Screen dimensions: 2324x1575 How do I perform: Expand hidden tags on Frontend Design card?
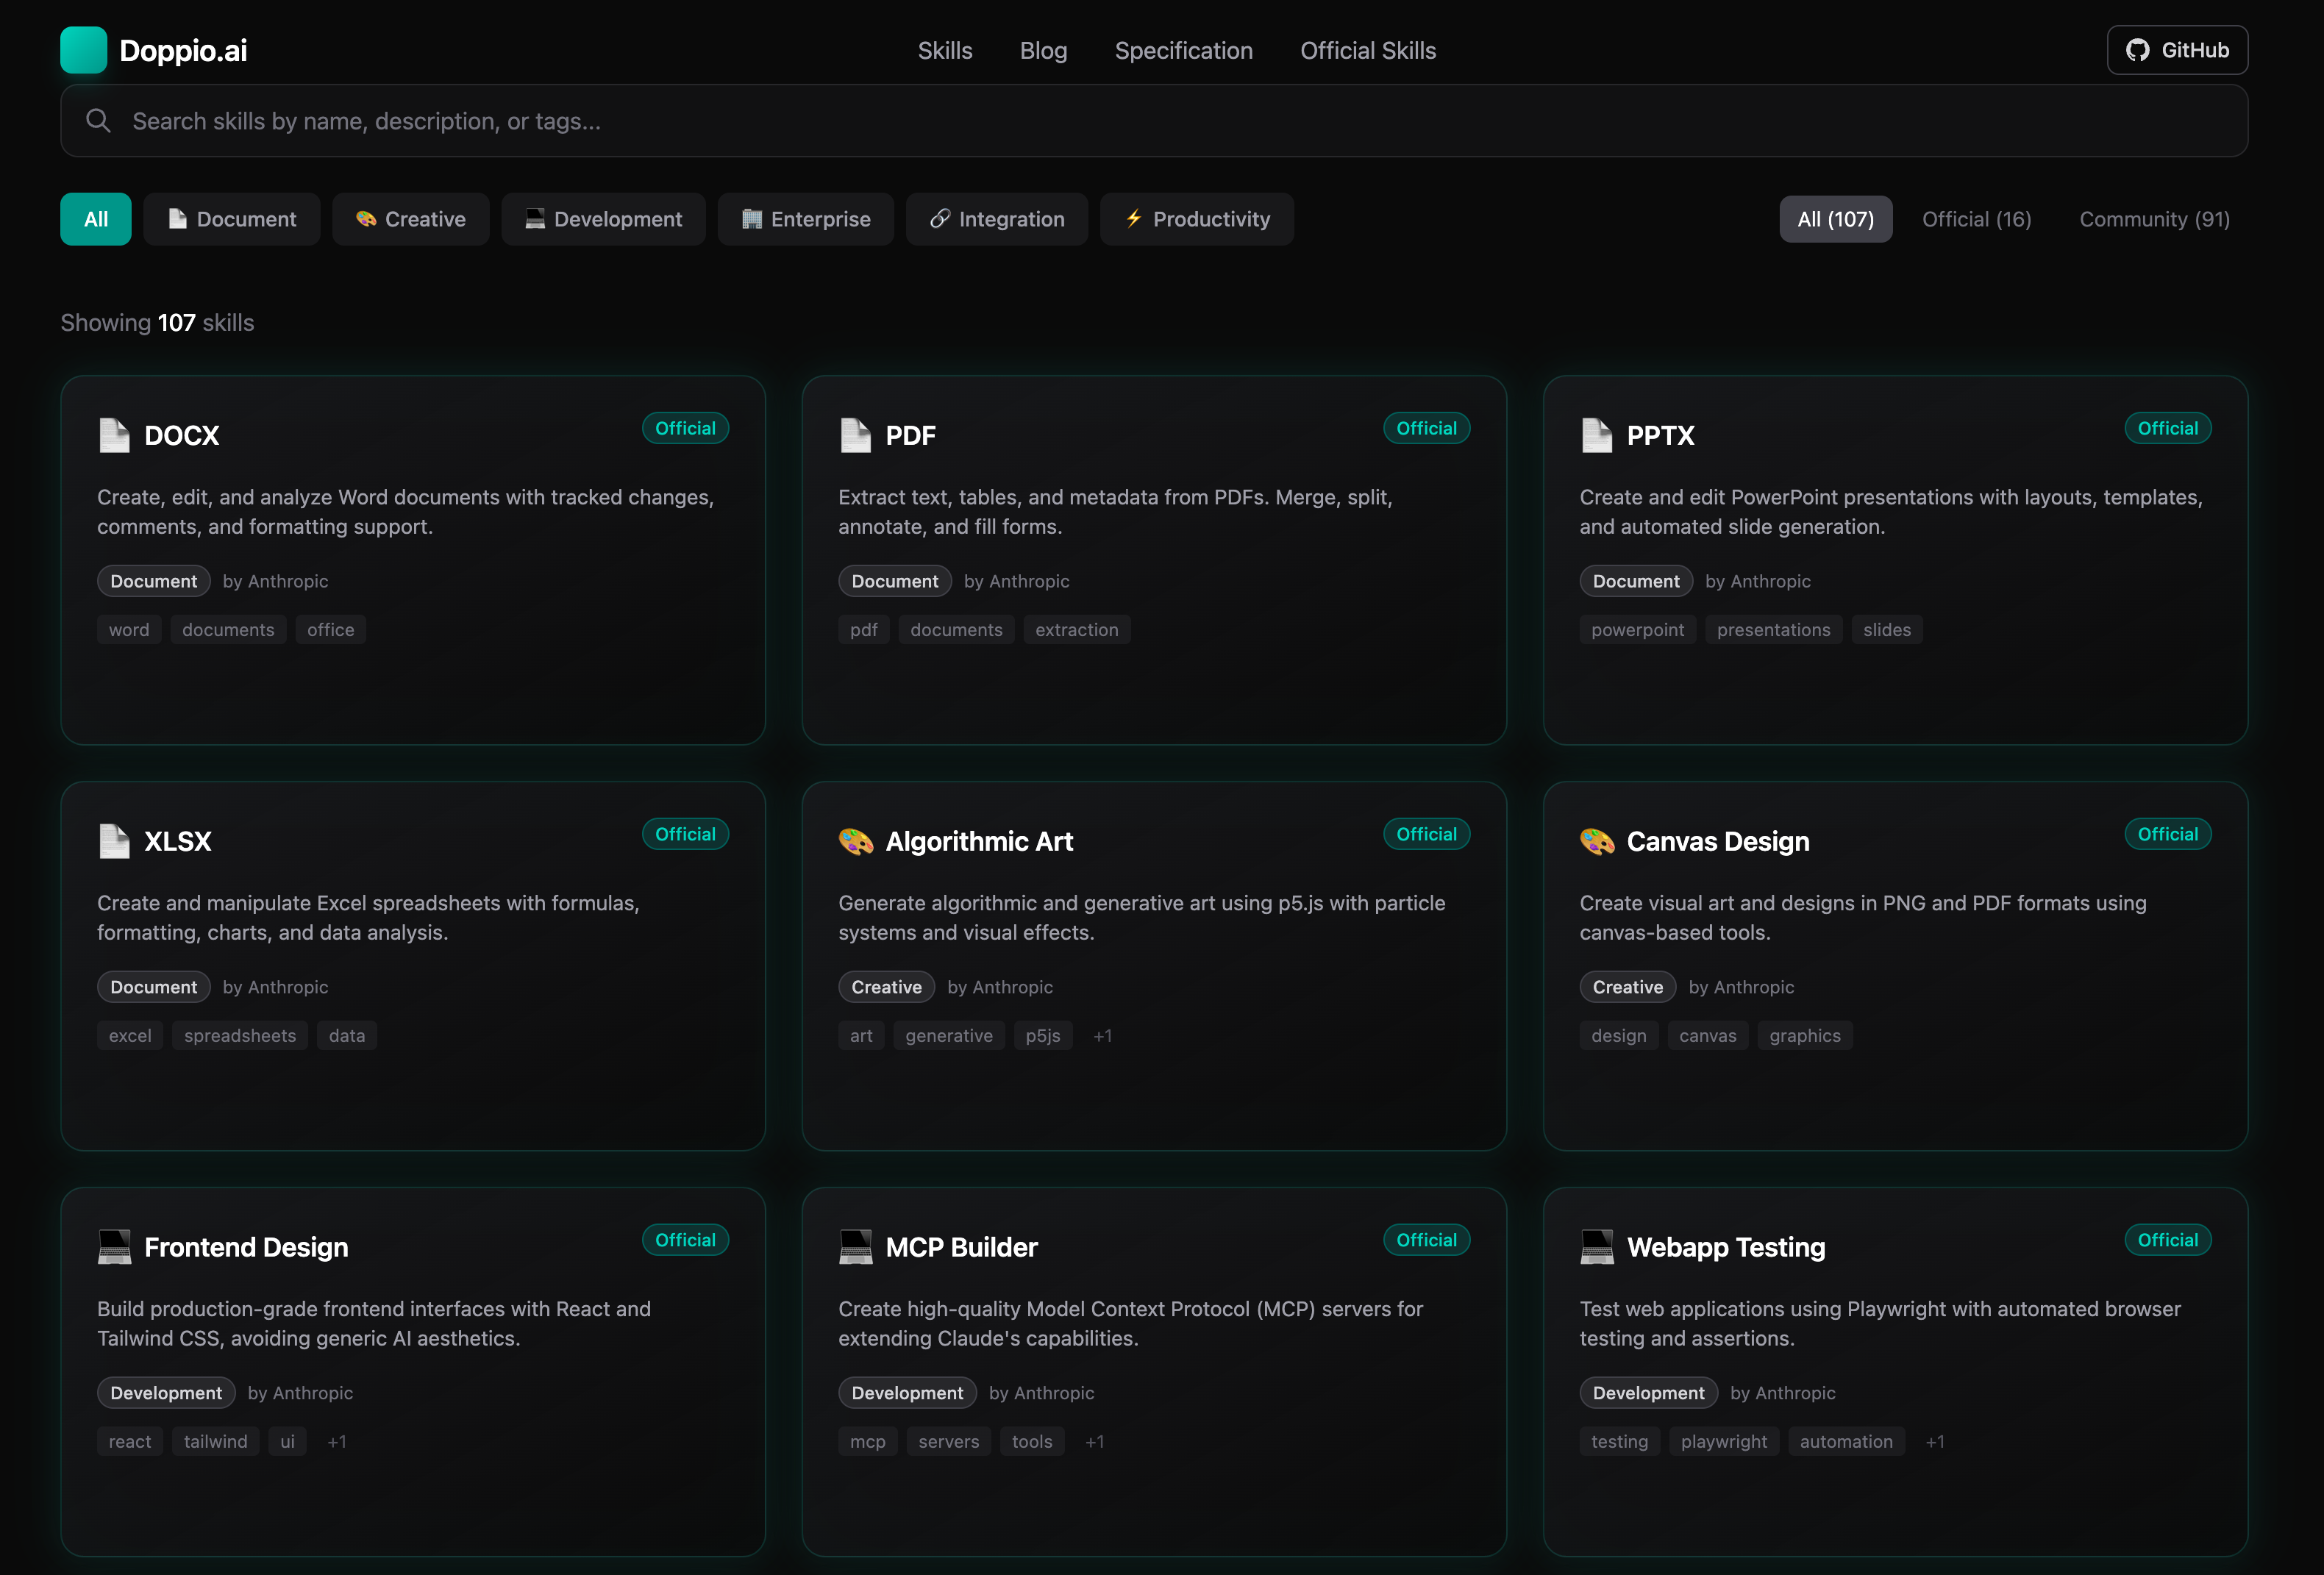(x=337, y=1441)
